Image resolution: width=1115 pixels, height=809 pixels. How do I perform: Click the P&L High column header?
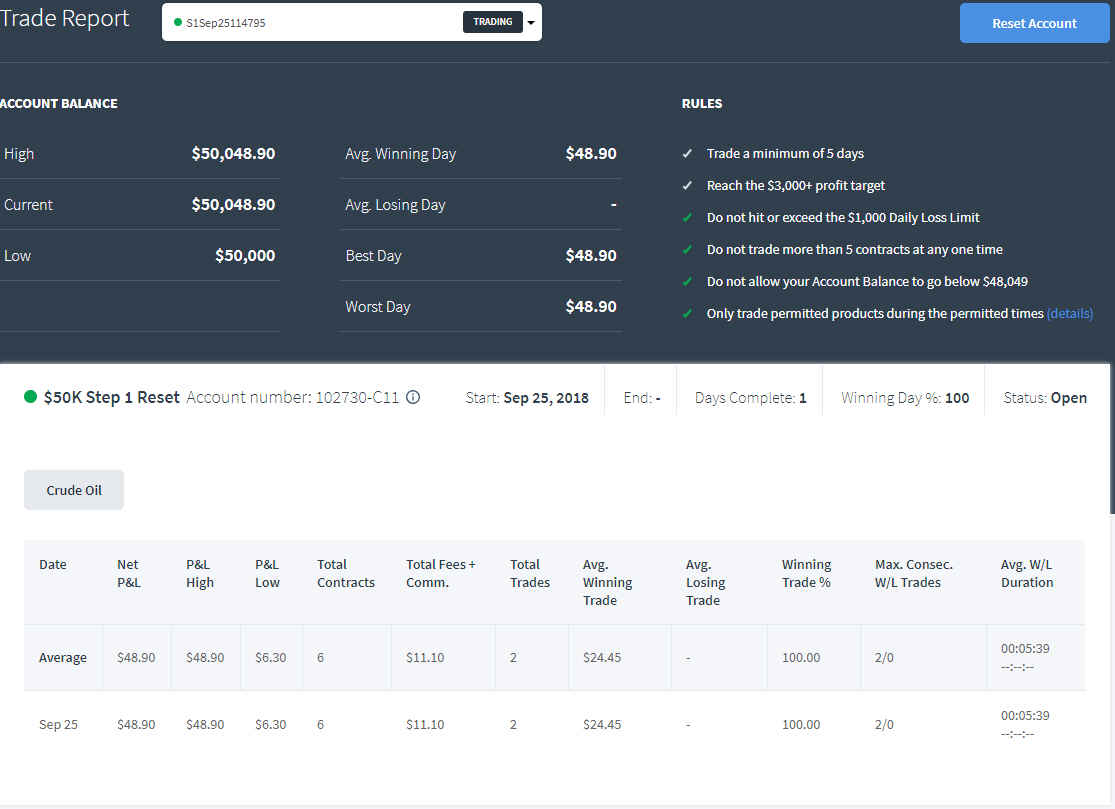[x=200, y=573]
